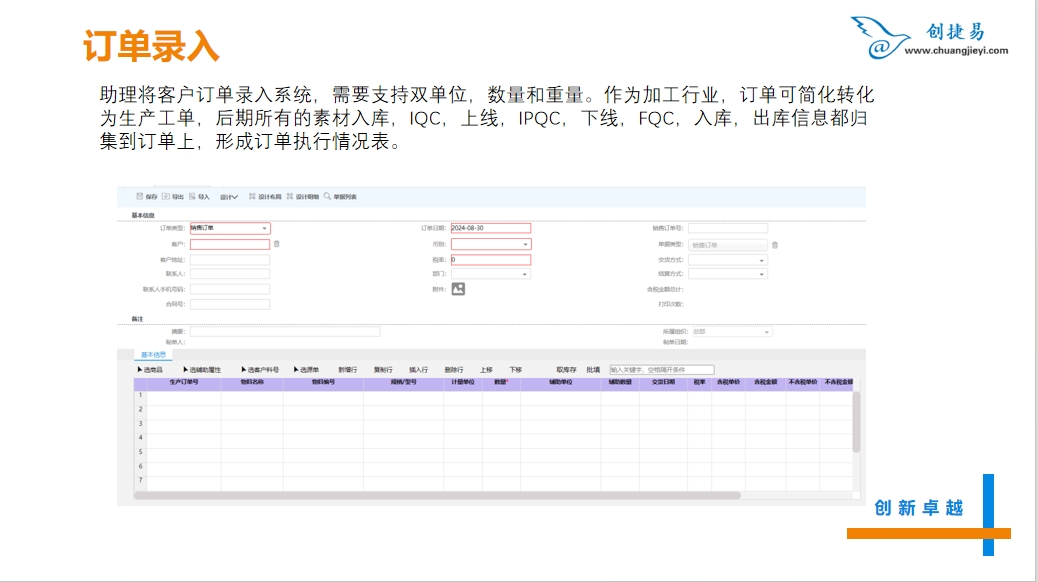Click the 保存 (save) toolbar icon
The height and width of the screenshot is (582, 1038).
pyautogui.click(x=140, y=197)
